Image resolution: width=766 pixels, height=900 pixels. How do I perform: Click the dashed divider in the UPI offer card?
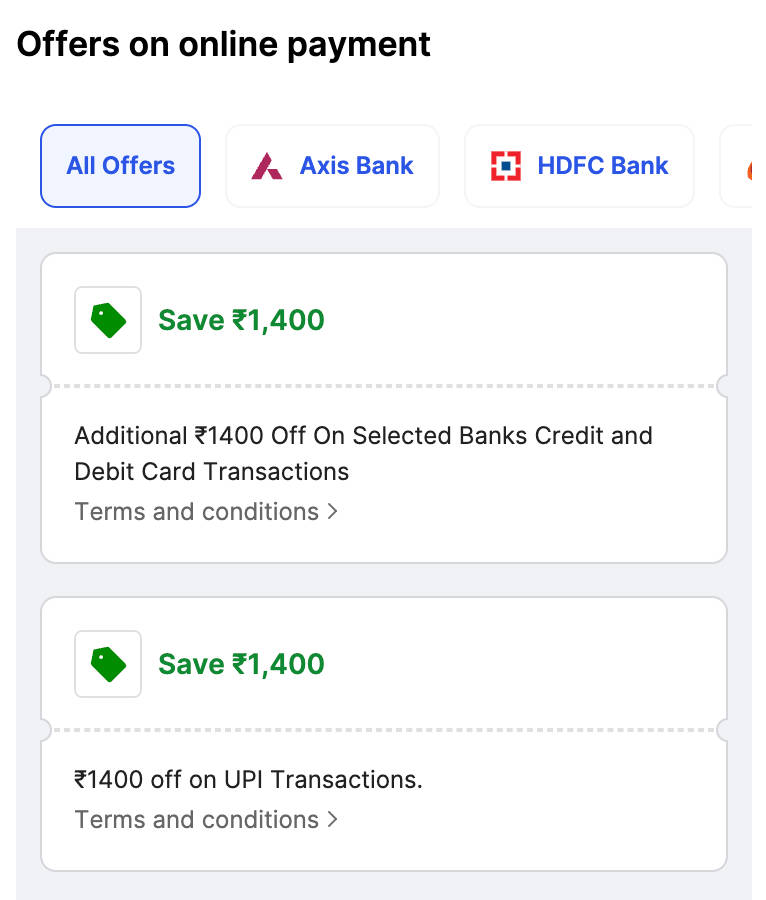pos(384,730)
